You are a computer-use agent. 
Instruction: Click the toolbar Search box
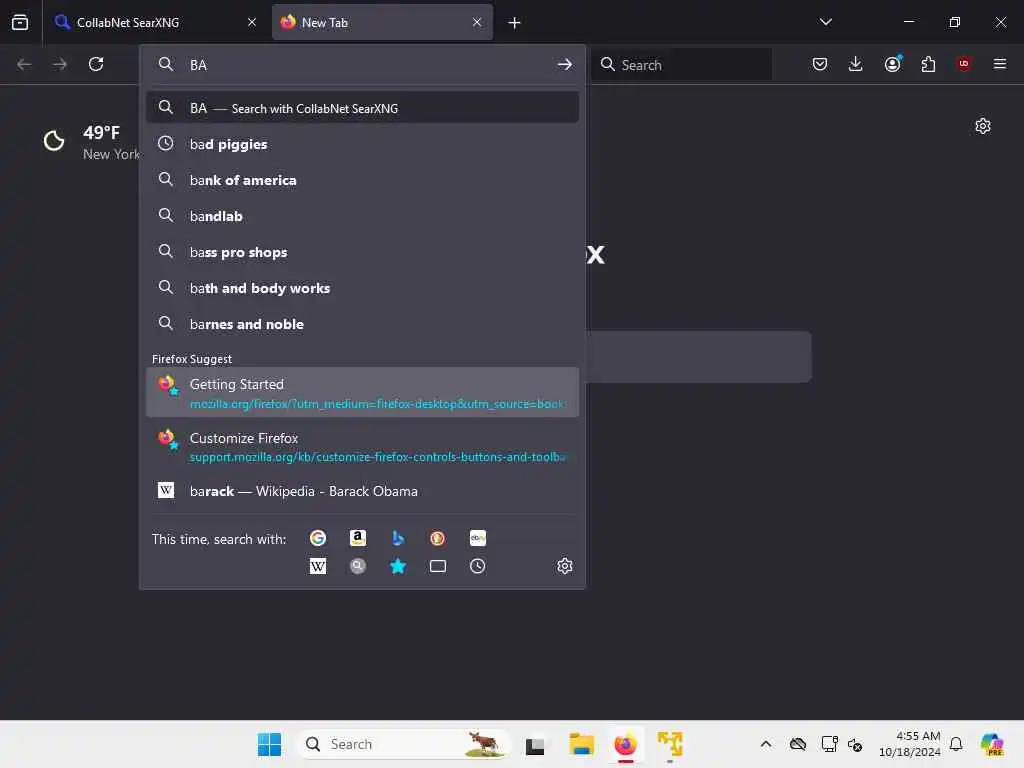tap(681, 65)
